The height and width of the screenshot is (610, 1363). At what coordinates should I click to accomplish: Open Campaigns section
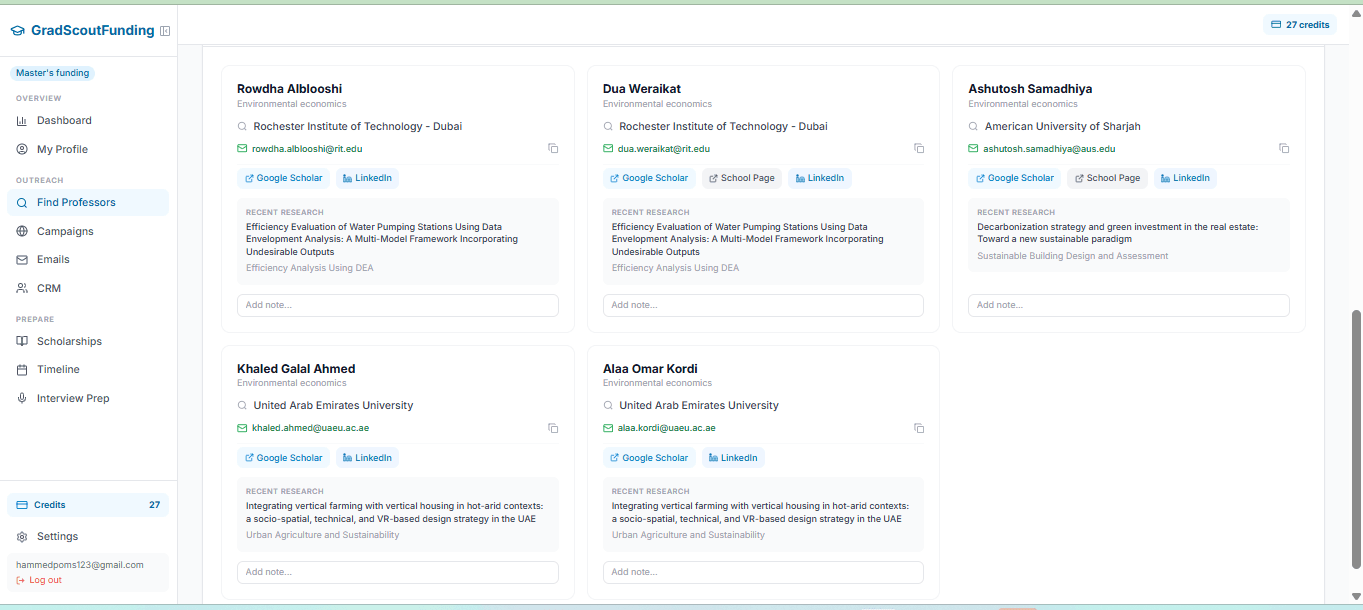88,231
